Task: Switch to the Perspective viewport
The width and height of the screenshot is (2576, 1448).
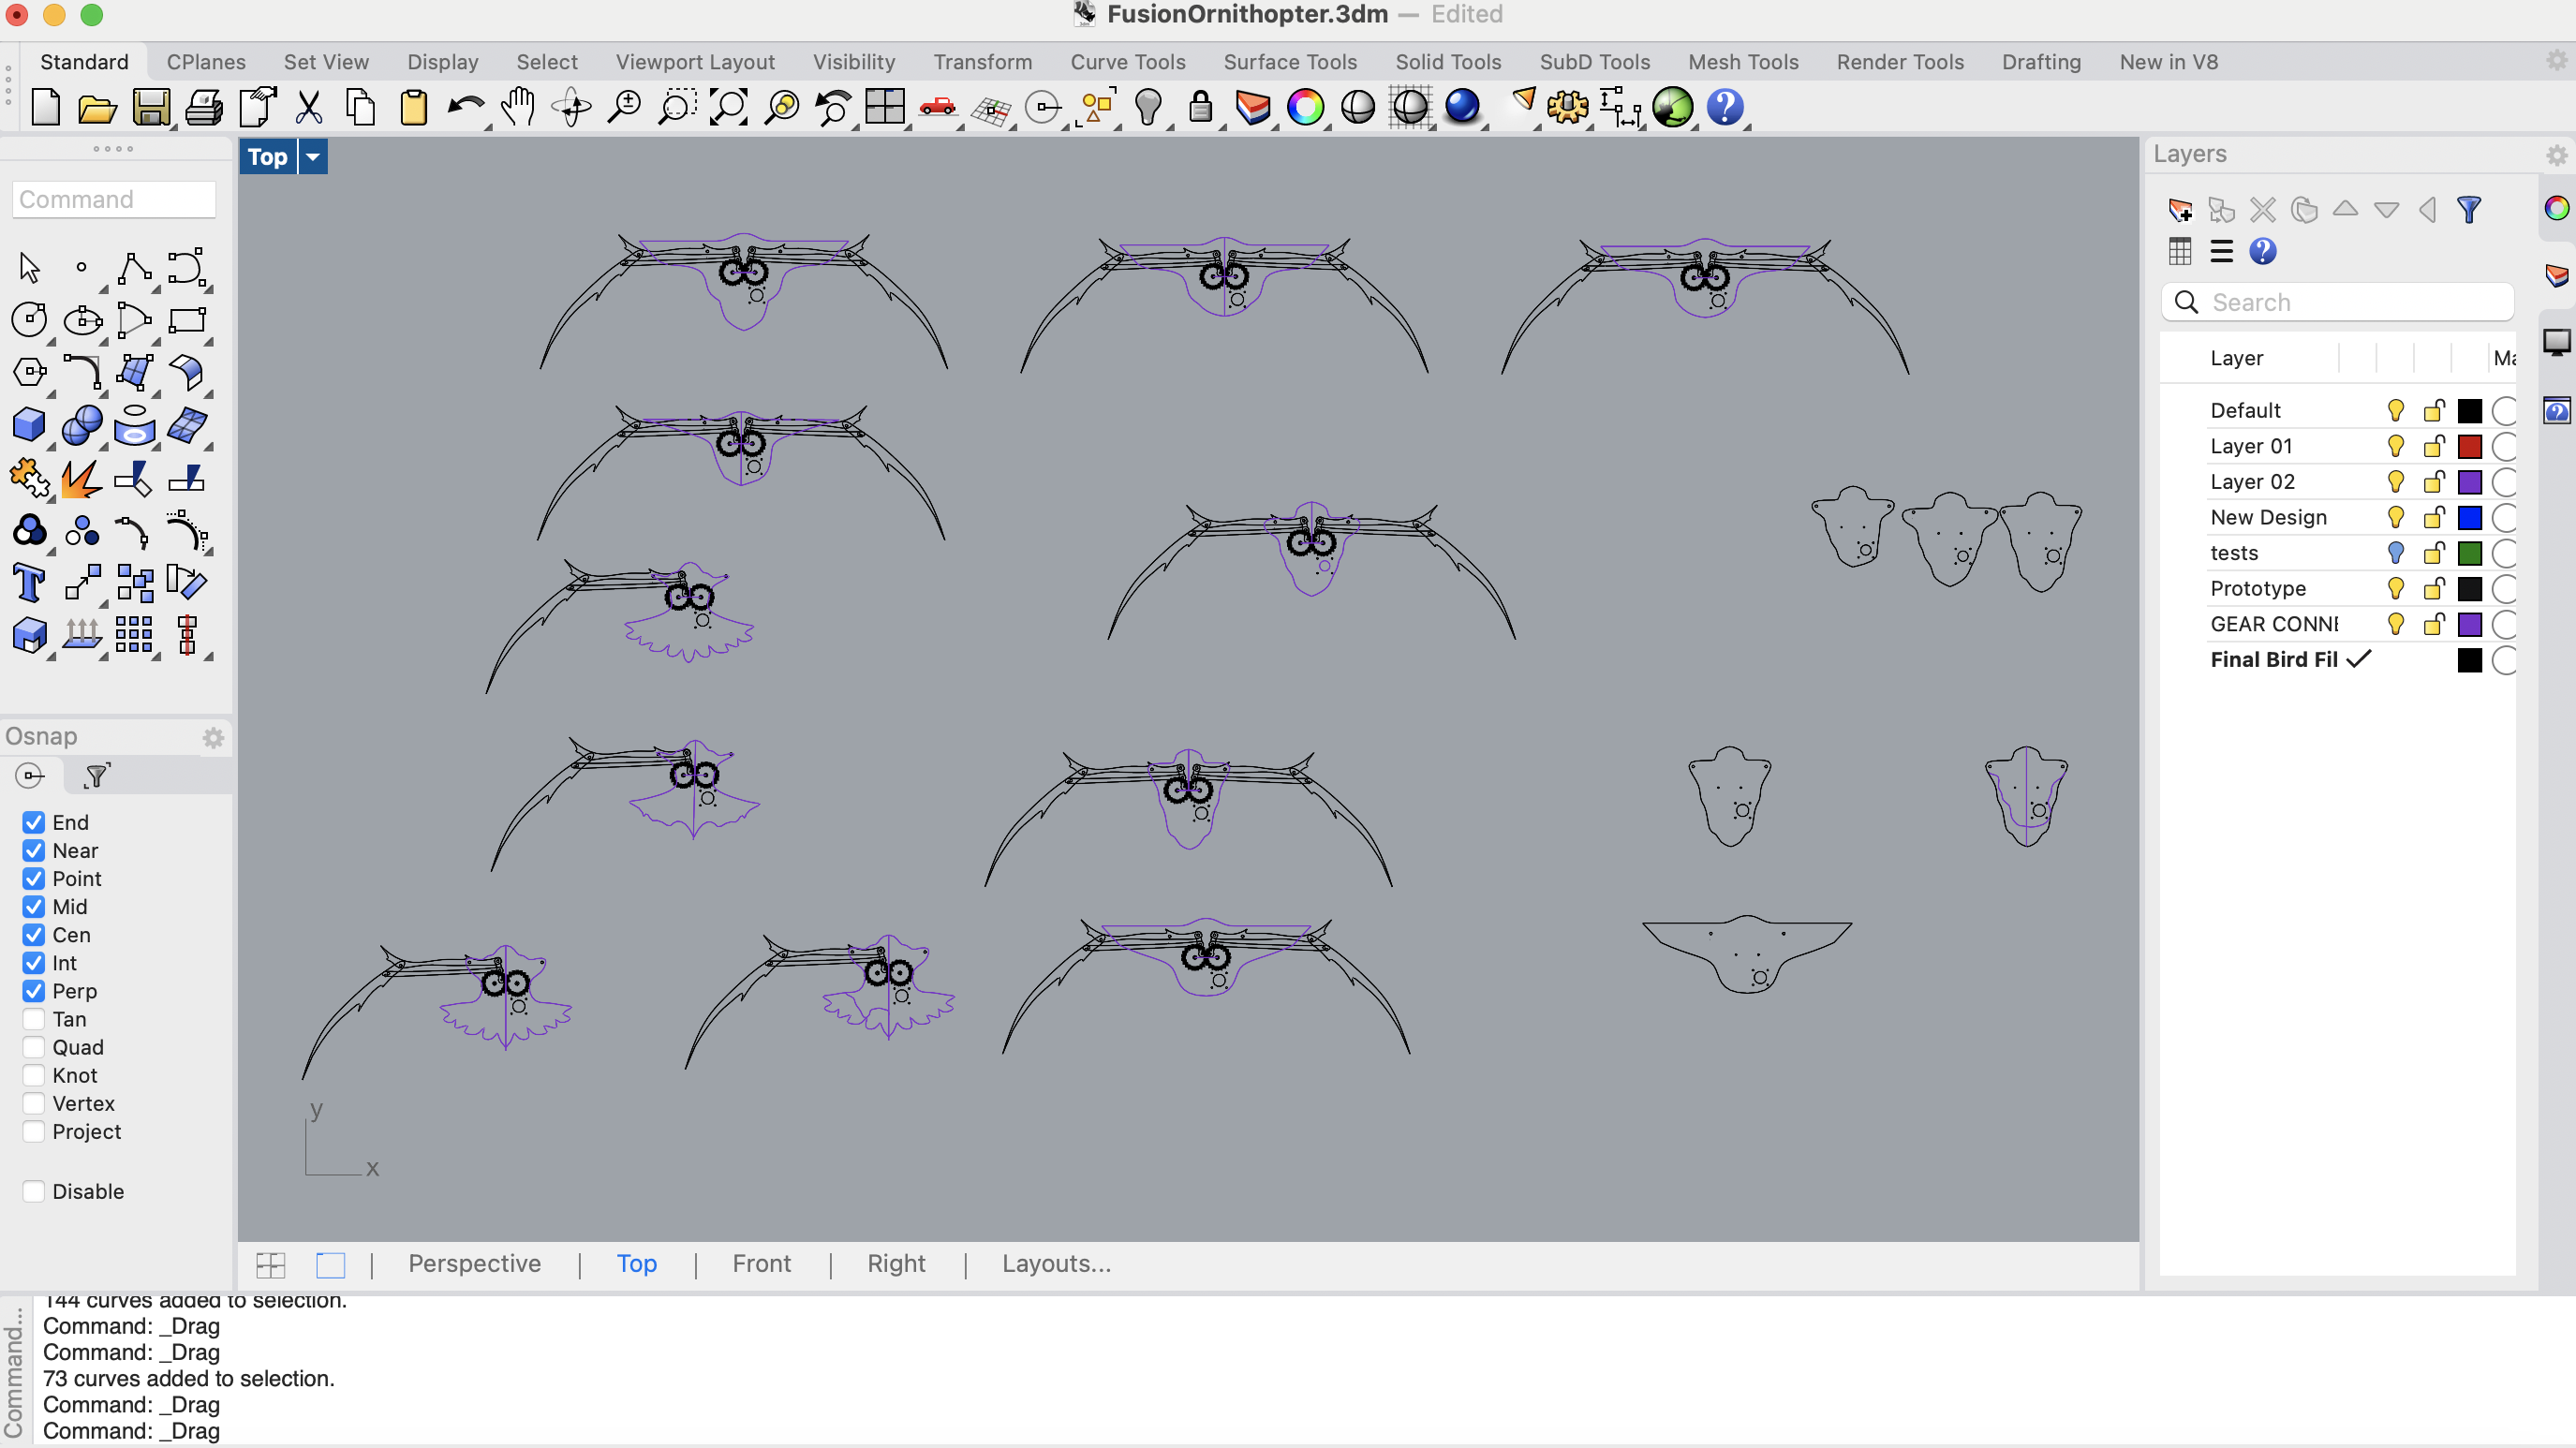Action: tap(474, 1263)
